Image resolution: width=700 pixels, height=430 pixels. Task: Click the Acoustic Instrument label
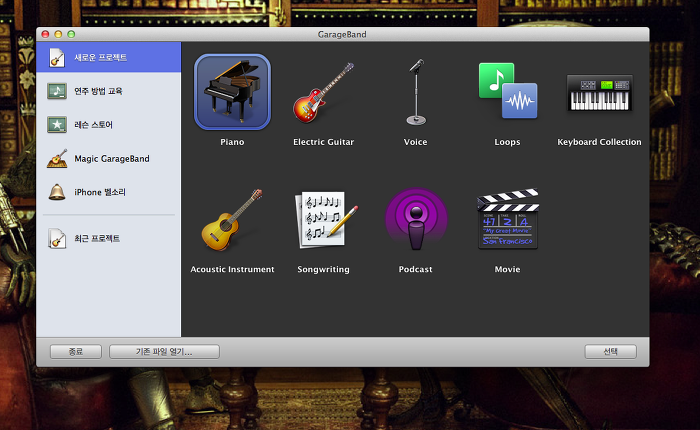coord(232,269)
